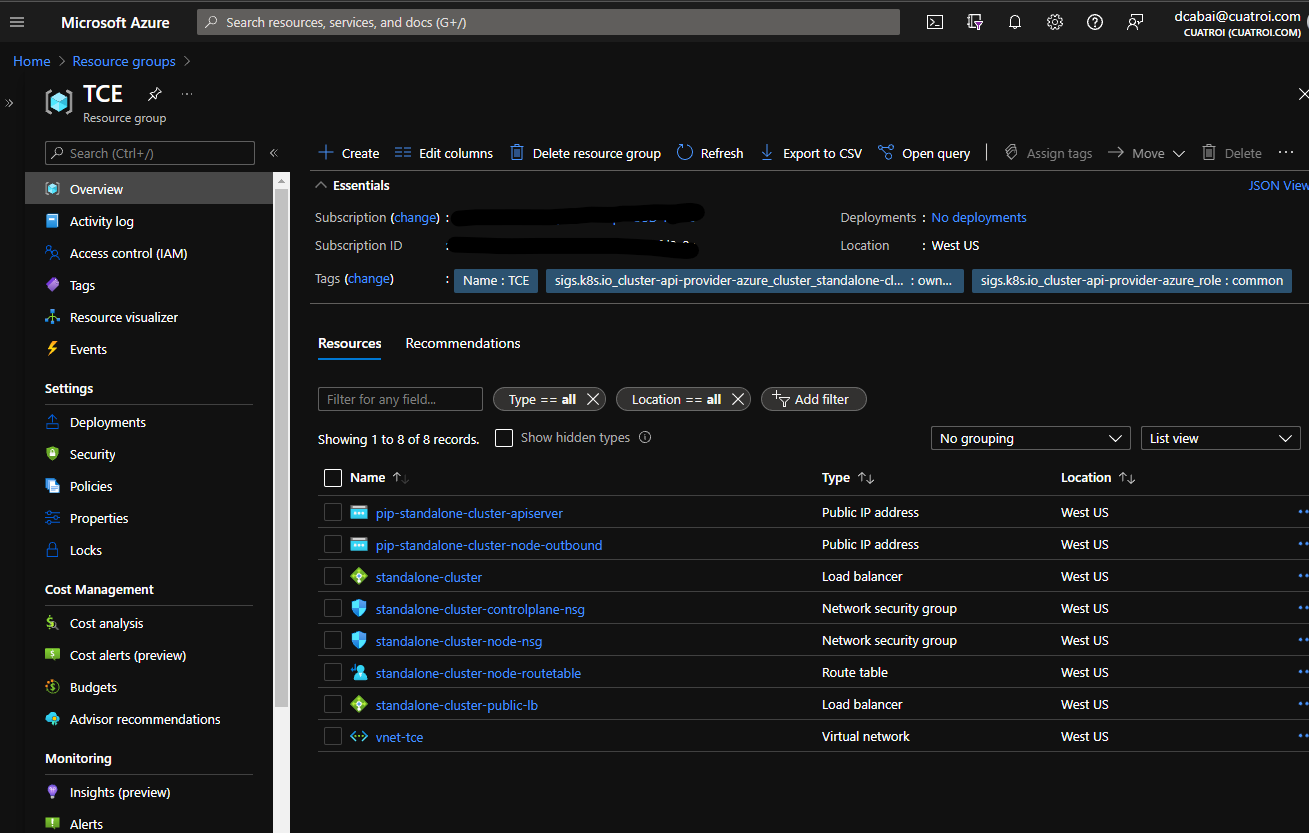Select checkbox for standalone-cluster-public-lb
Screen dimensions: 1309x833
point(333,705)
